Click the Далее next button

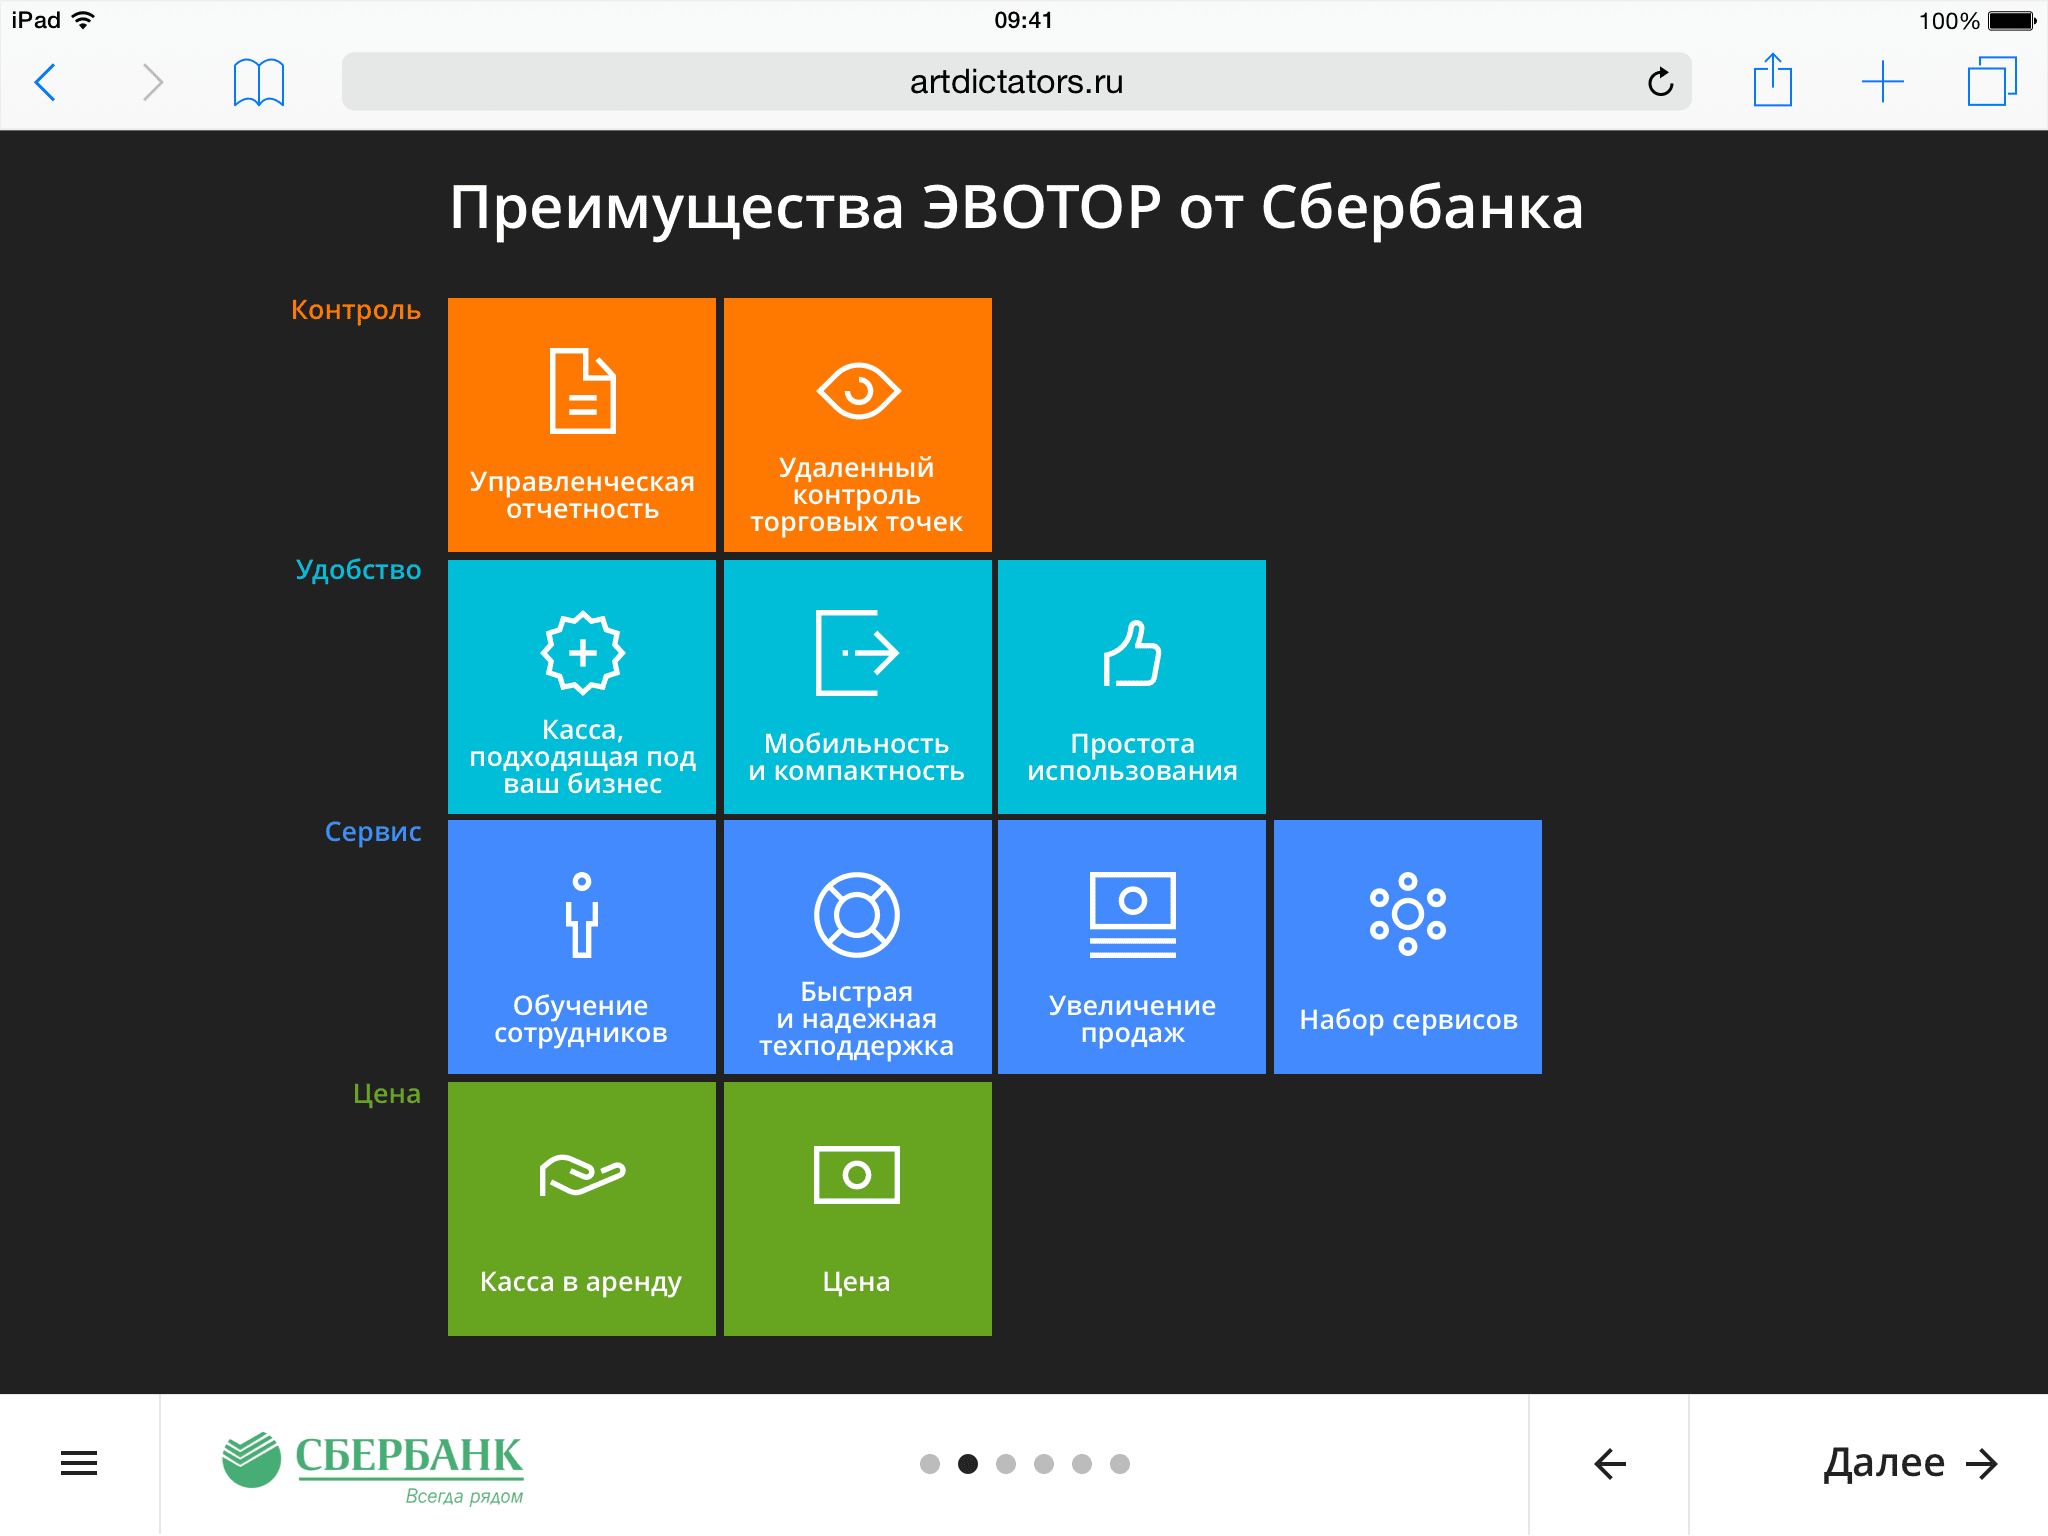coord(1909,1464)
